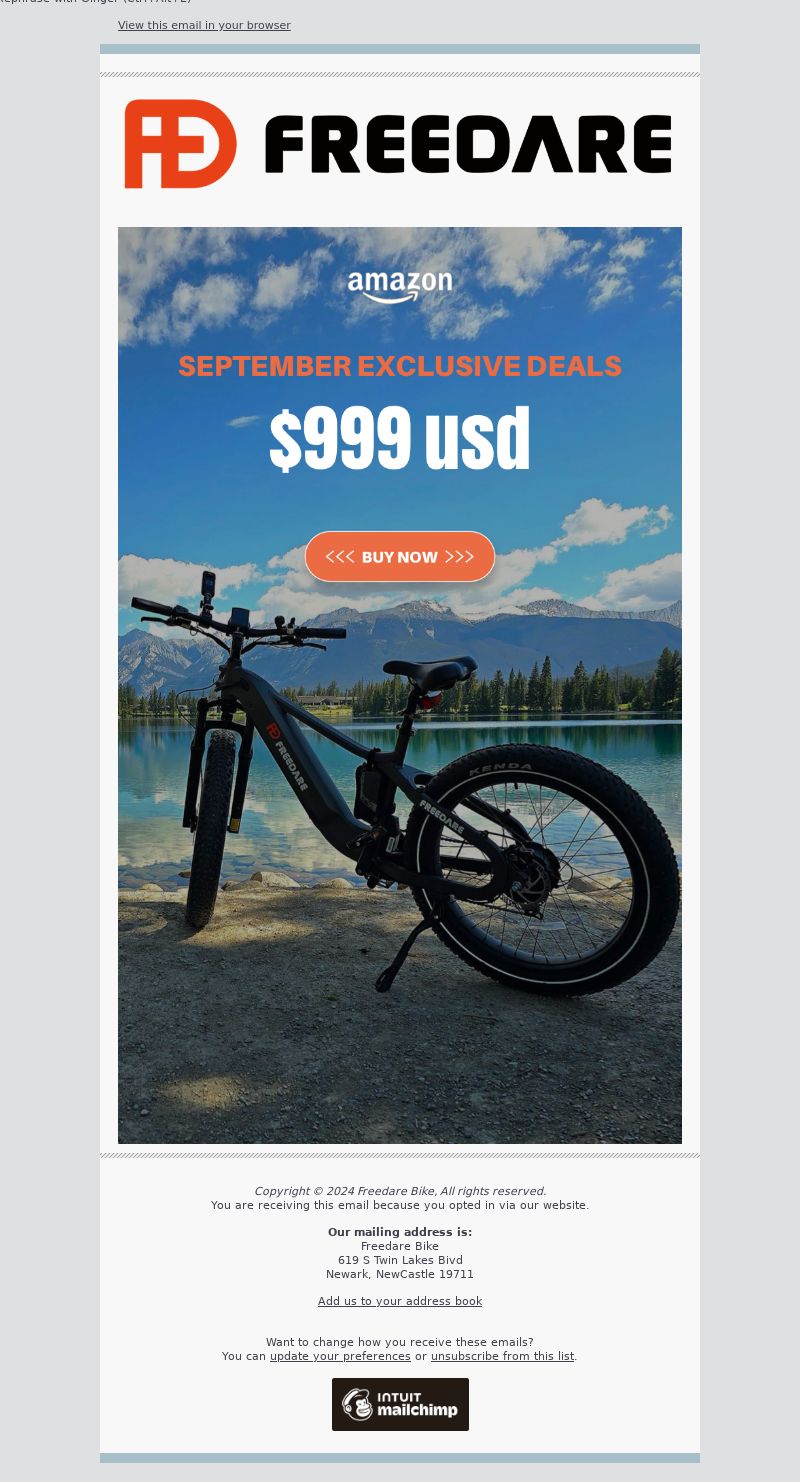The height and width of the screenshot is (1482, 800).
Task: Click the BUY NOW button
Action: click(x=400, y=557)
